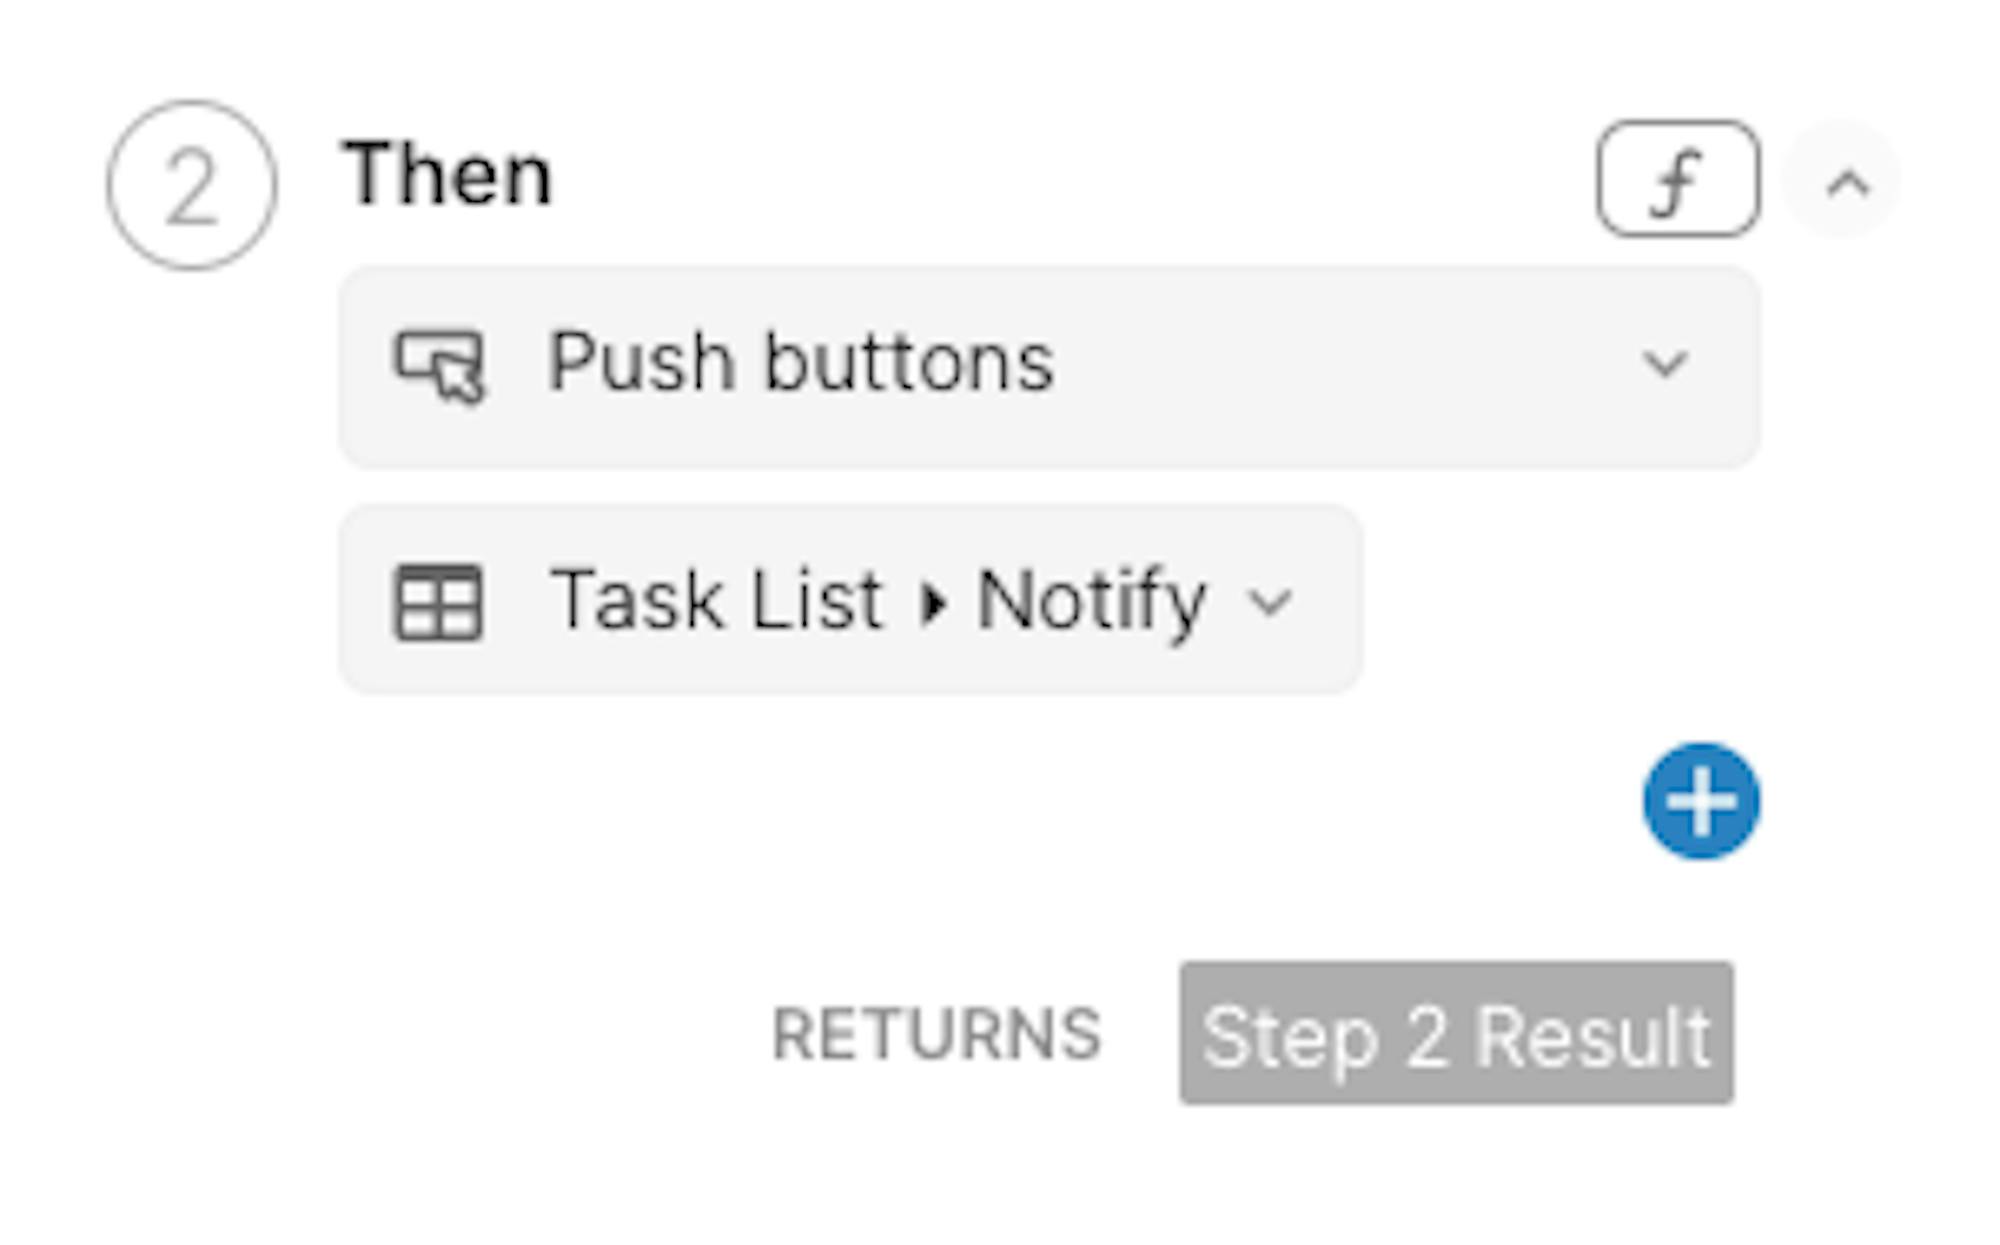Click the circled number 2 step badge
The width and height of the screenshot is (2000, 1245).
pos(191,185)
